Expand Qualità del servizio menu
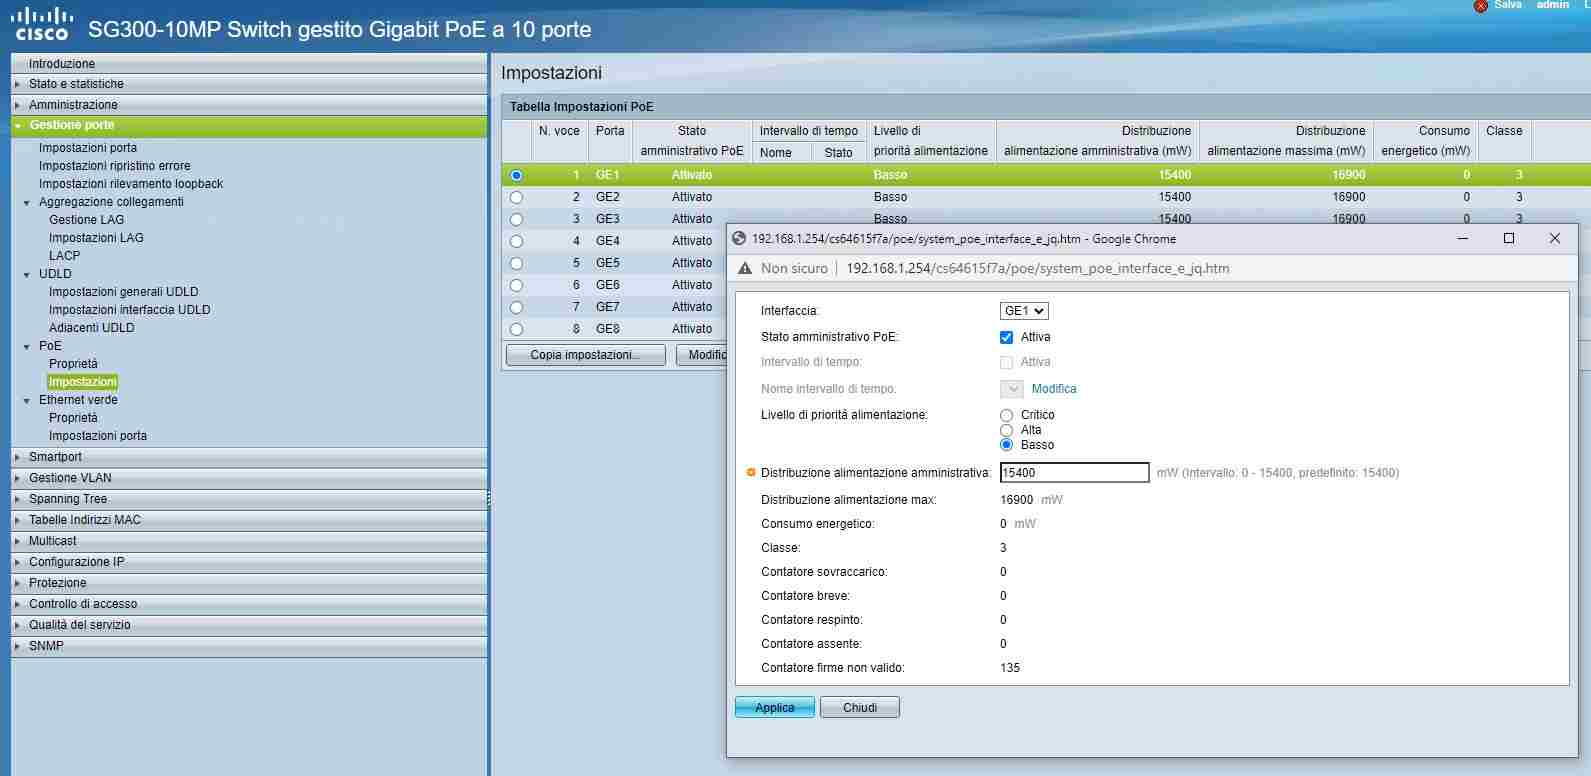This screenshot has height=776, width=1591. pos(249,625)
